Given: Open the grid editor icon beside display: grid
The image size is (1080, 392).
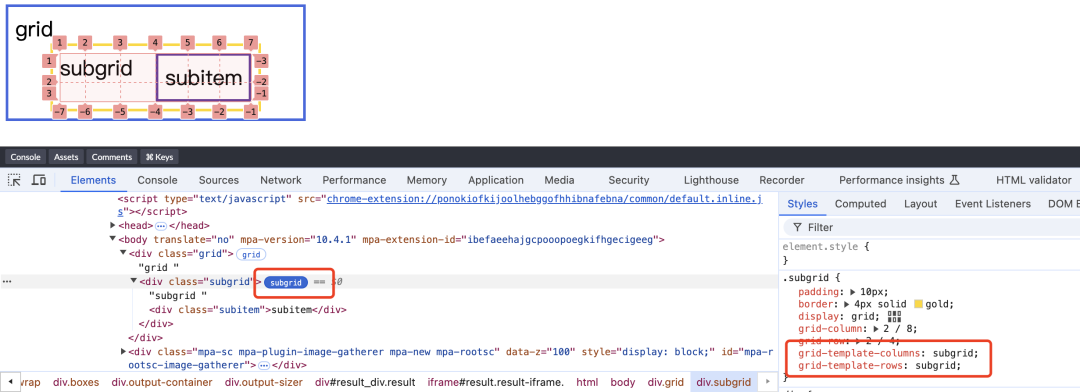Looking at the screenshot, I should click(895, 316).
